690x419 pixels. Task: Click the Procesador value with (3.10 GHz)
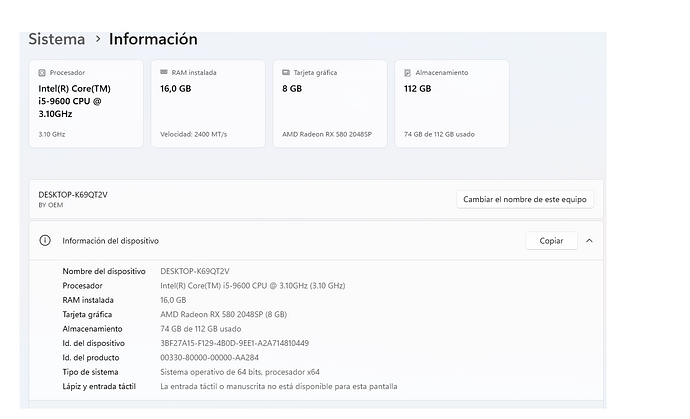tap(253, 286)
